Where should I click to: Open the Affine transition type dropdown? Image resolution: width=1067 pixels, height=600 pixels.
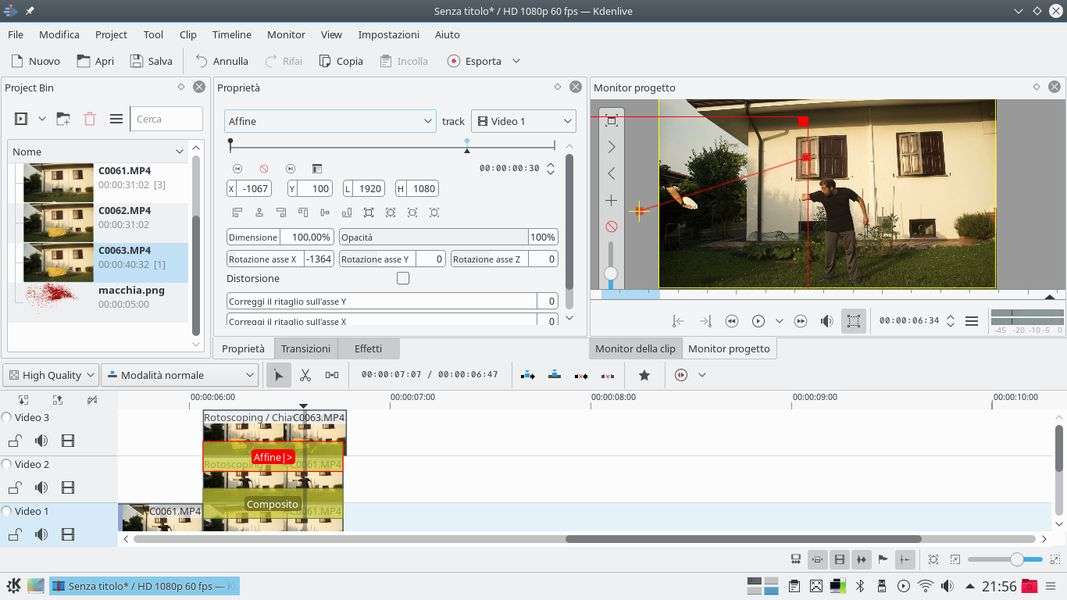point(329,121)
